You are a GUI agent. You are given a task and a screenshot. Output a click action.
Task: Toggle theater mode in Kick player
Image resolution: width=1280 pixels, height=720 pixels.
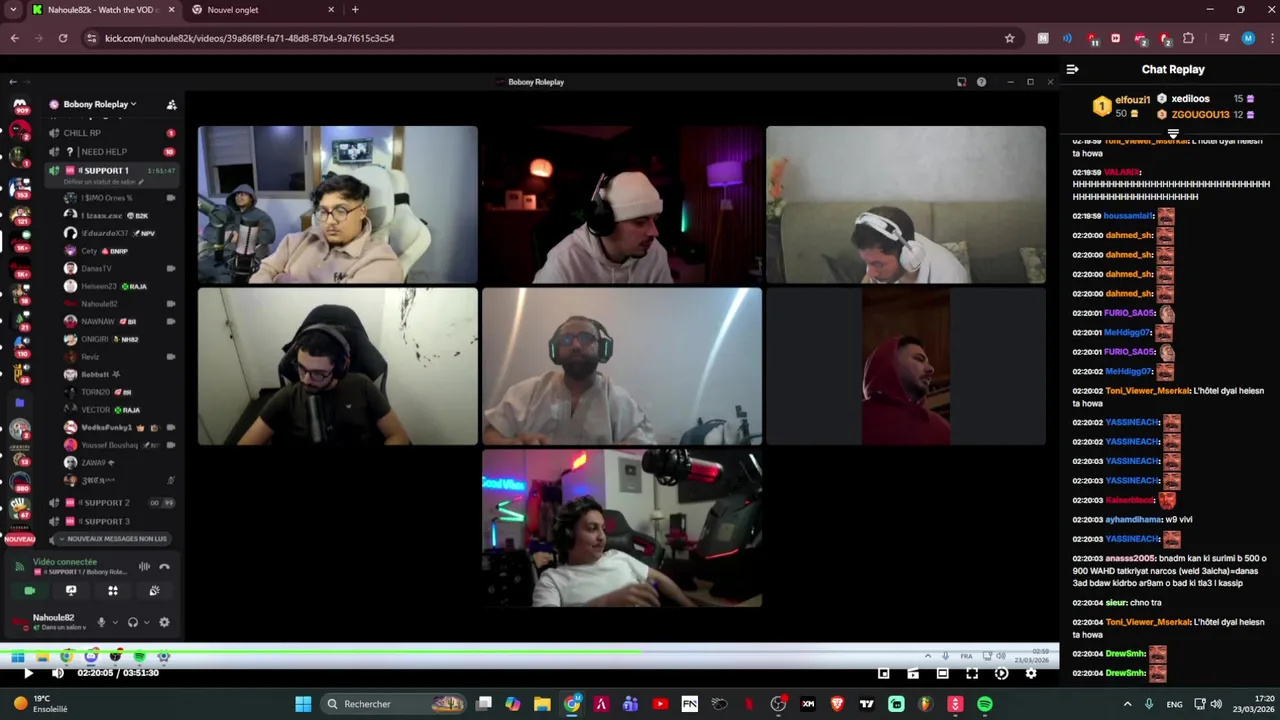click(942, 674)
